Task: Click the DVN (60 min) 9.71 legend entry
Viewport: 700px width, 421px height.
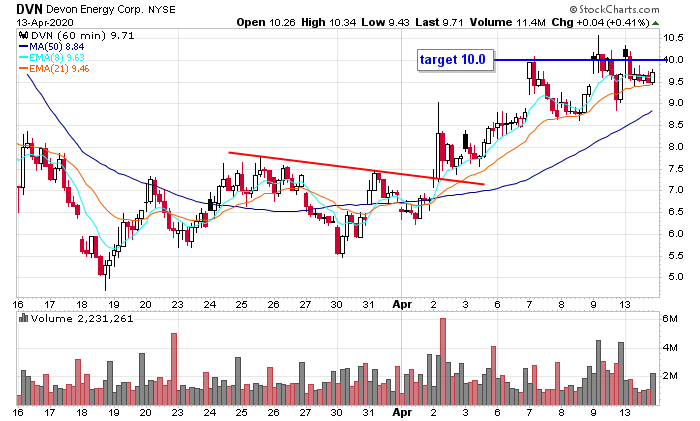Action: (83, 35)
